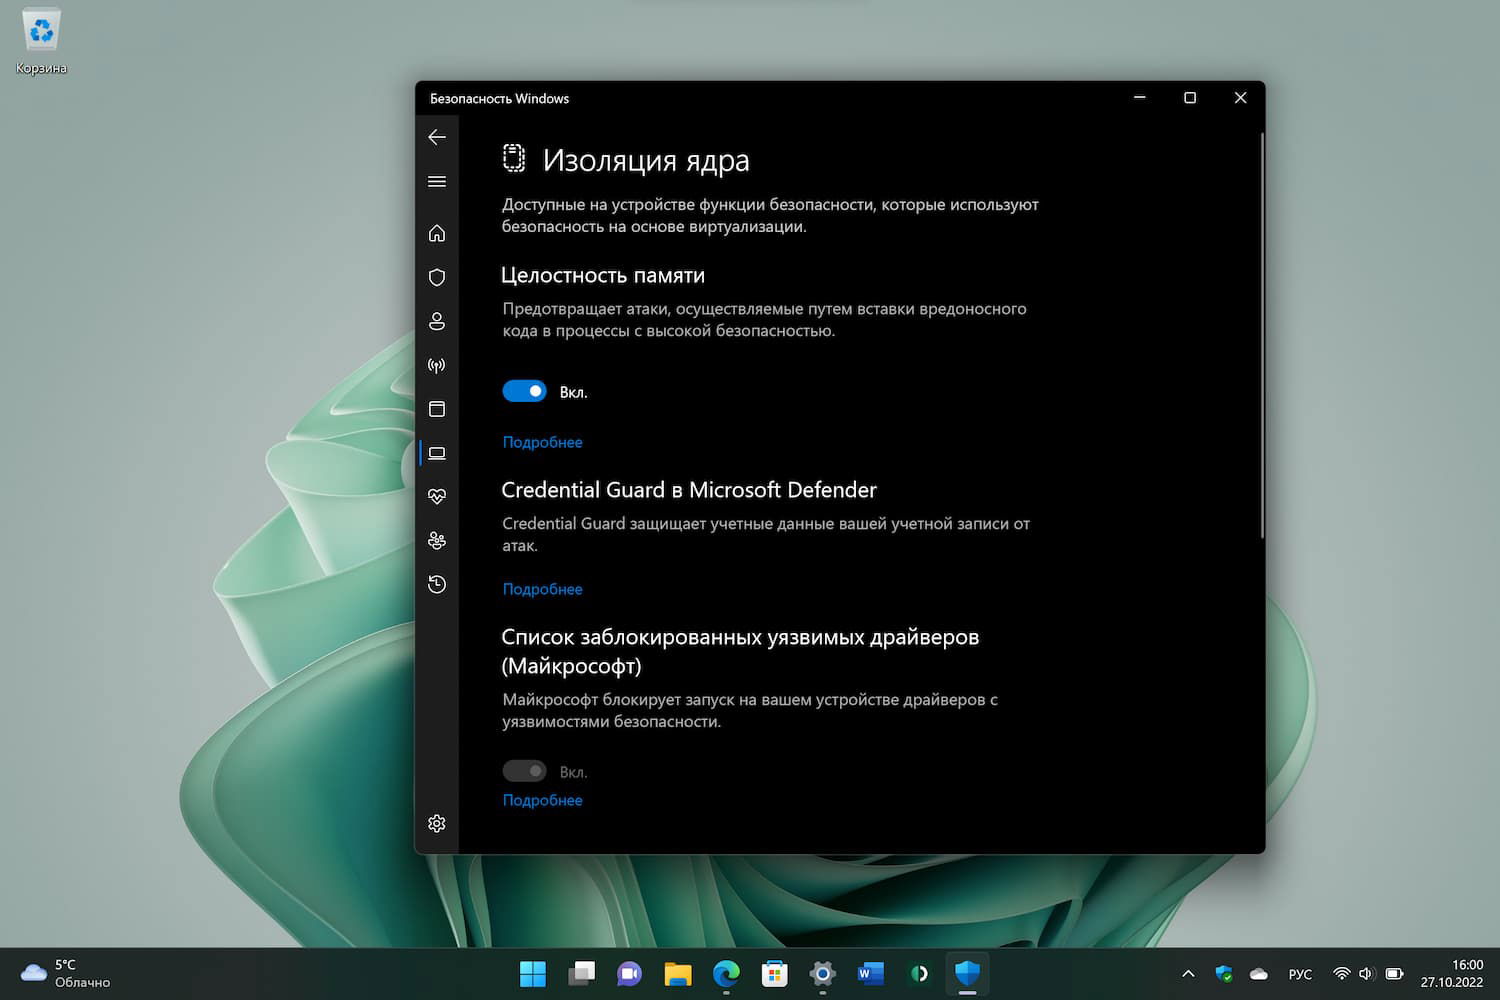
Task: Open Подробнее link under Целостность памяти
Action: coord(542,442)
